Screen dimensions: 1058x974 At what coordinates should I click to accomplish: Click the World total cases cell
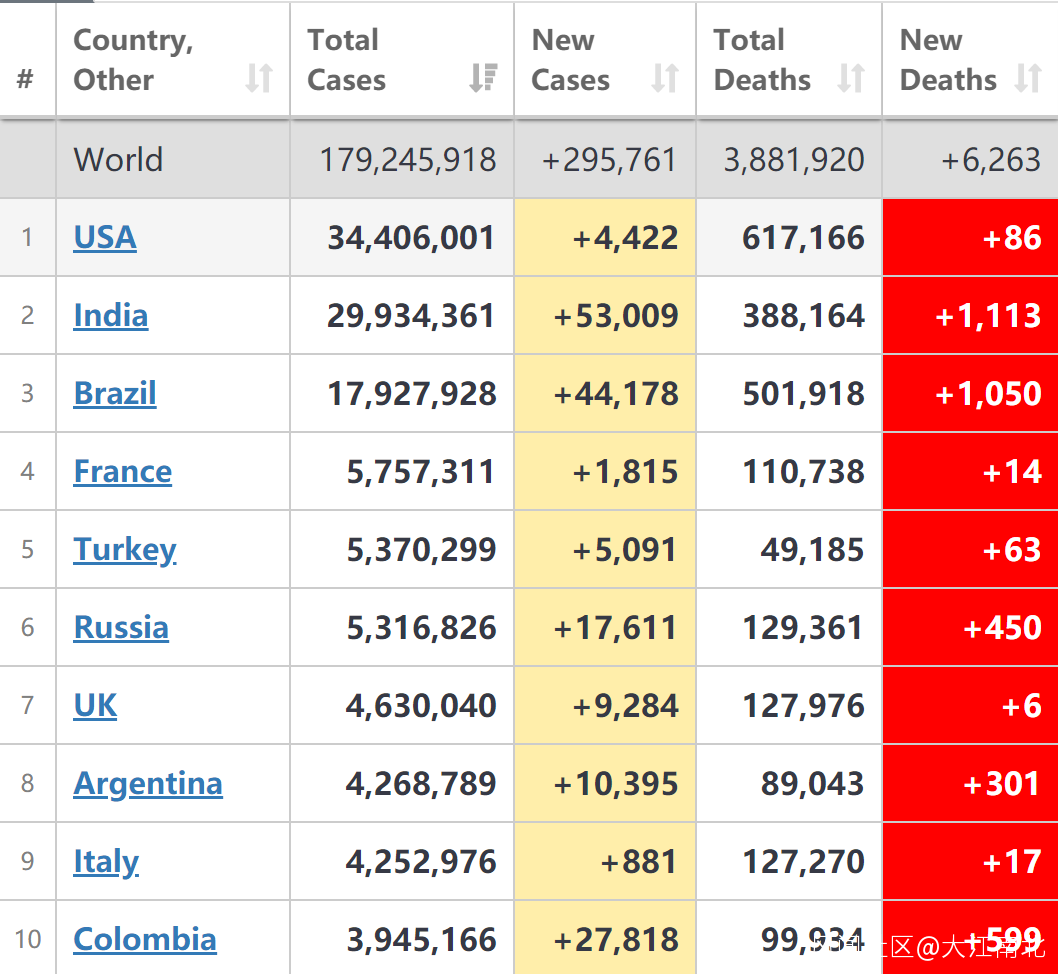[407, 160]
